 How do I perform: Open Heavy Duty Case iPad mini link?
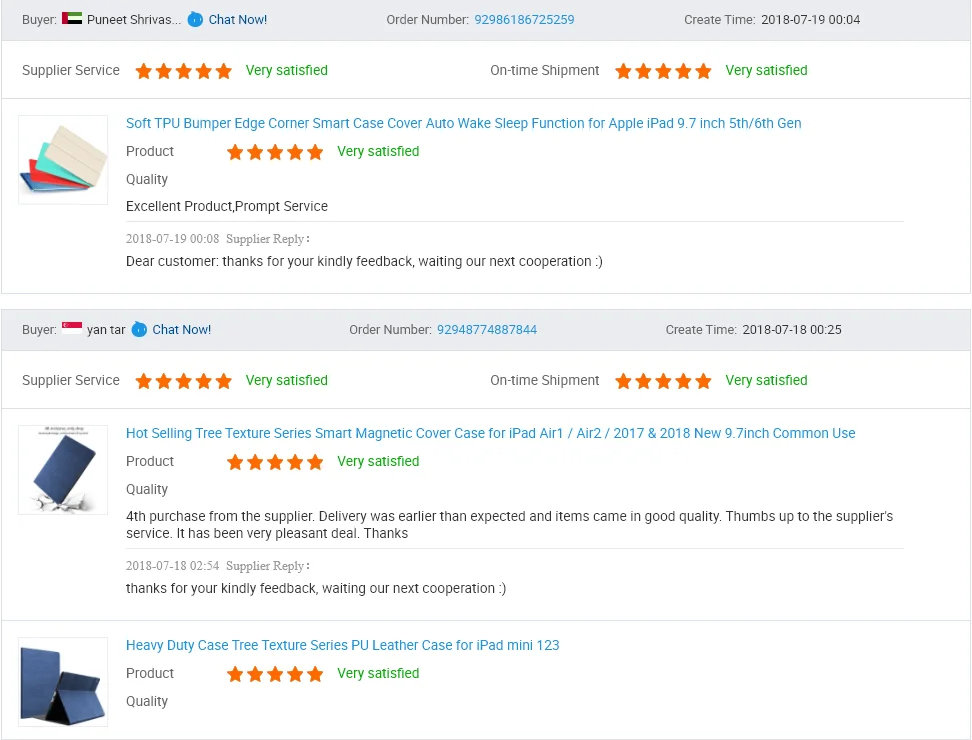(342, 645)
